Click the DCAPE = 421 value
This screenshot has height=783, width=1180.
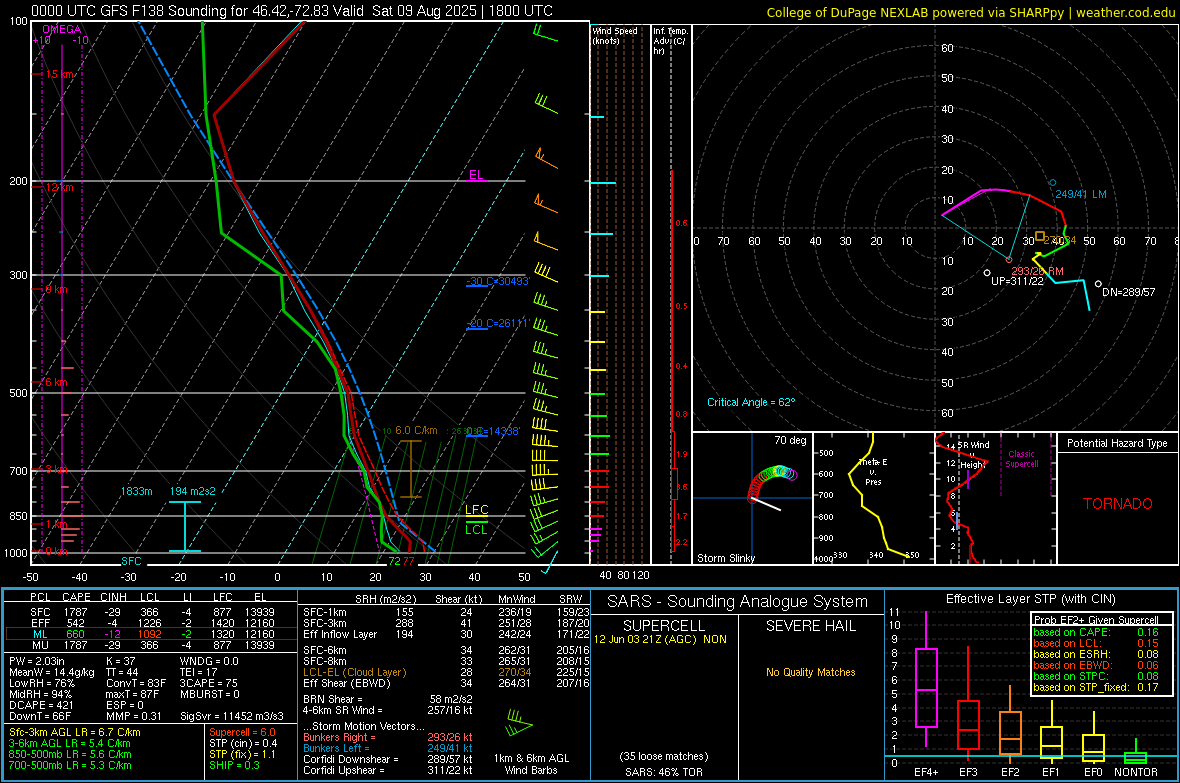41,705
